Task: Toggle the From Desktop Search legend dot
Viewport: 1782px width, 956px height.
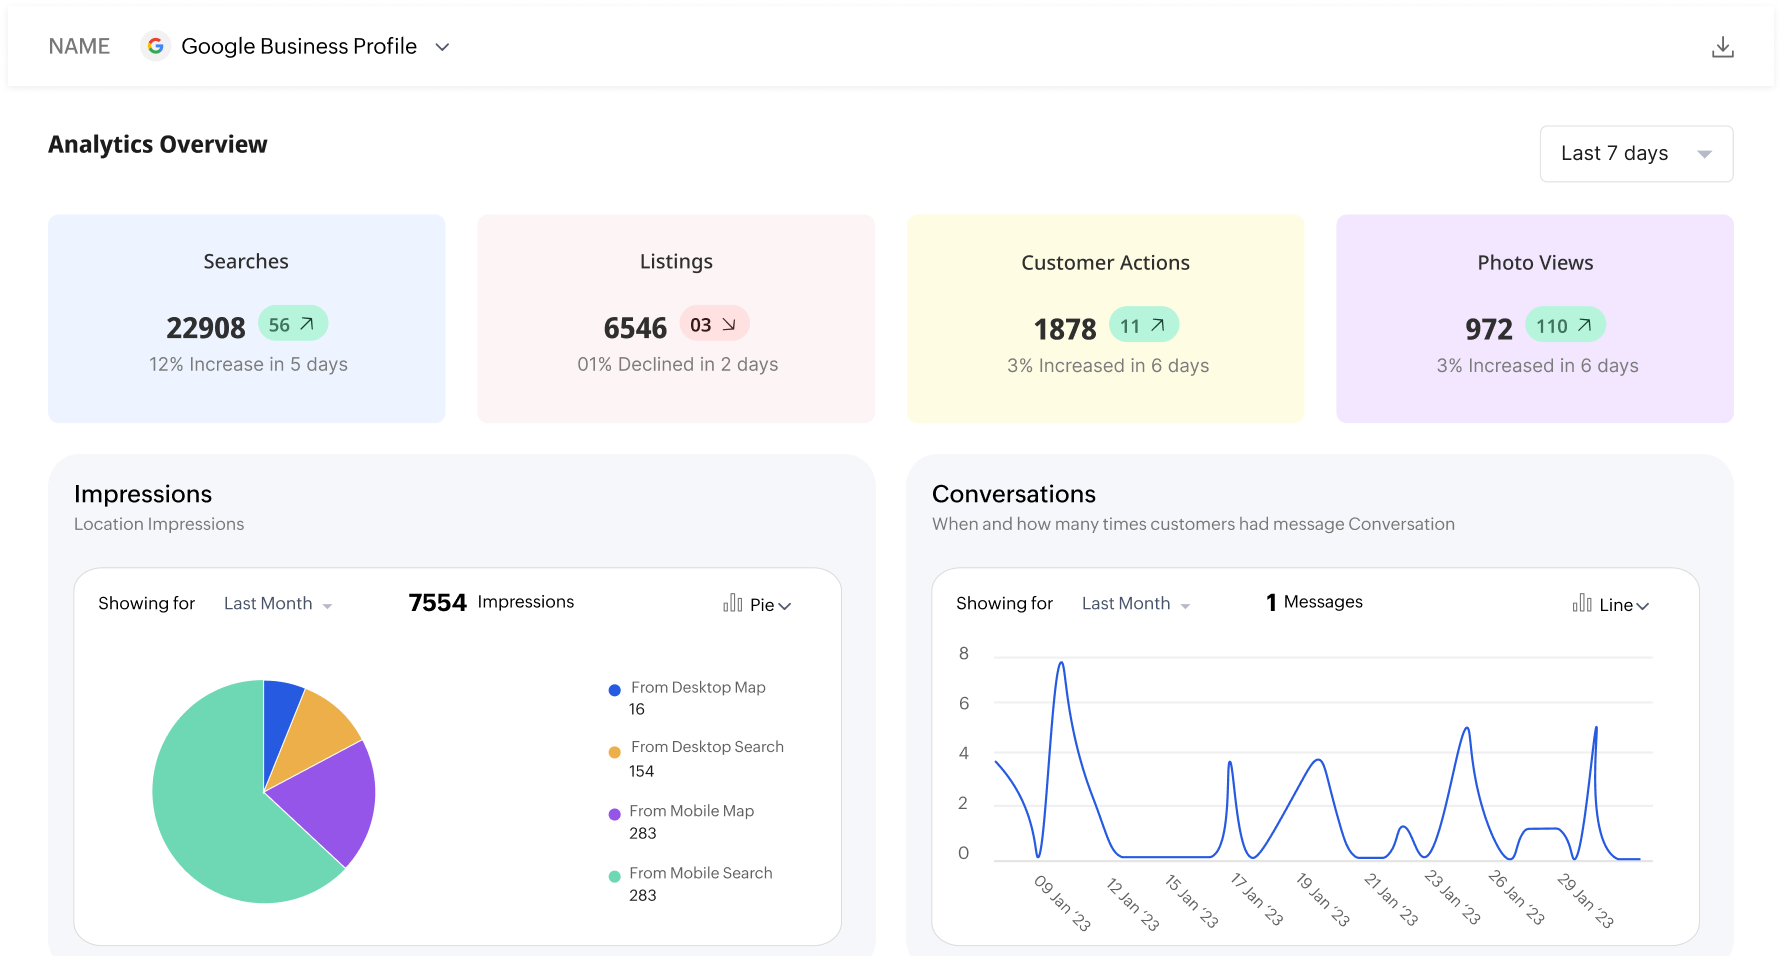Action: tap(613, 750)
